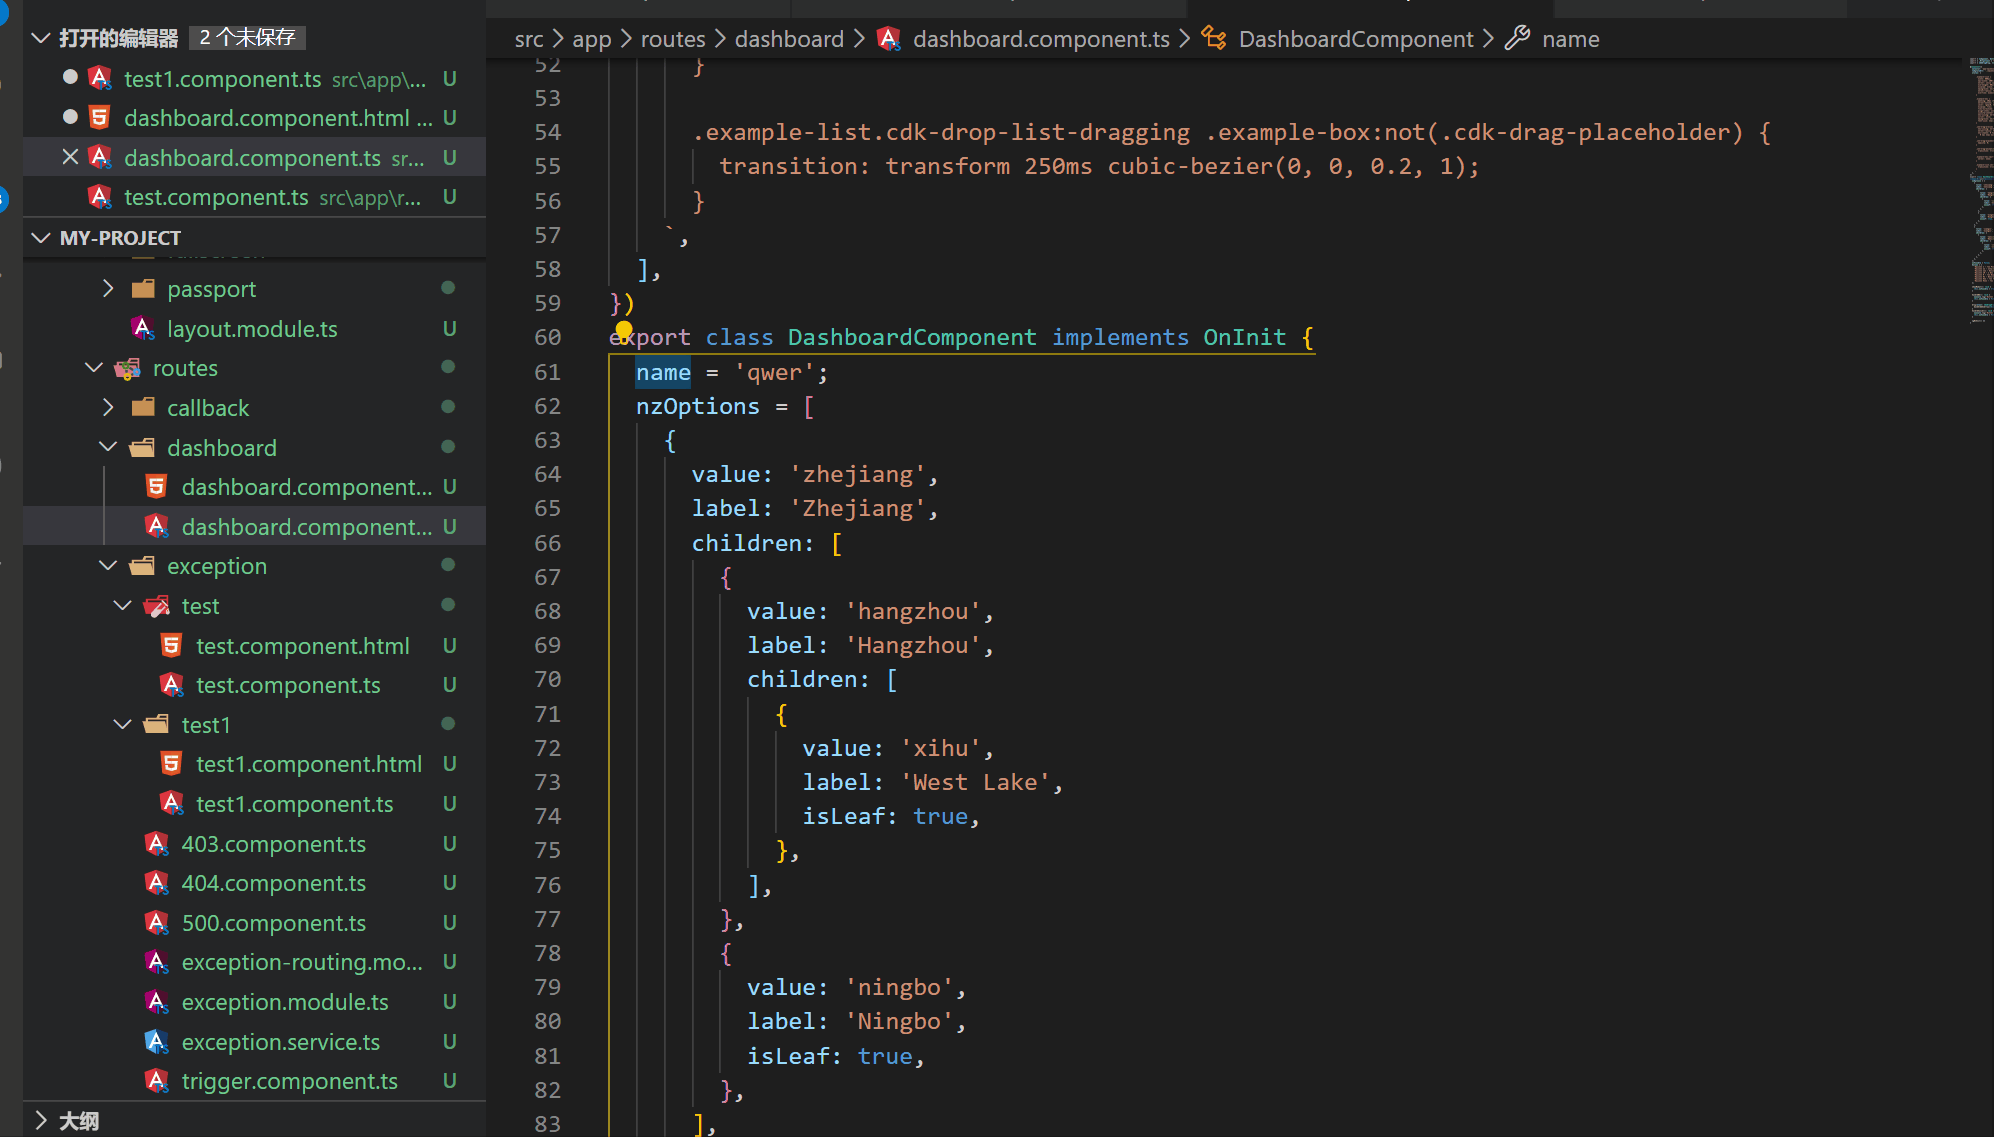
Task: Click the routes folder icon in explorer
Action: click(x=128, y=368)
